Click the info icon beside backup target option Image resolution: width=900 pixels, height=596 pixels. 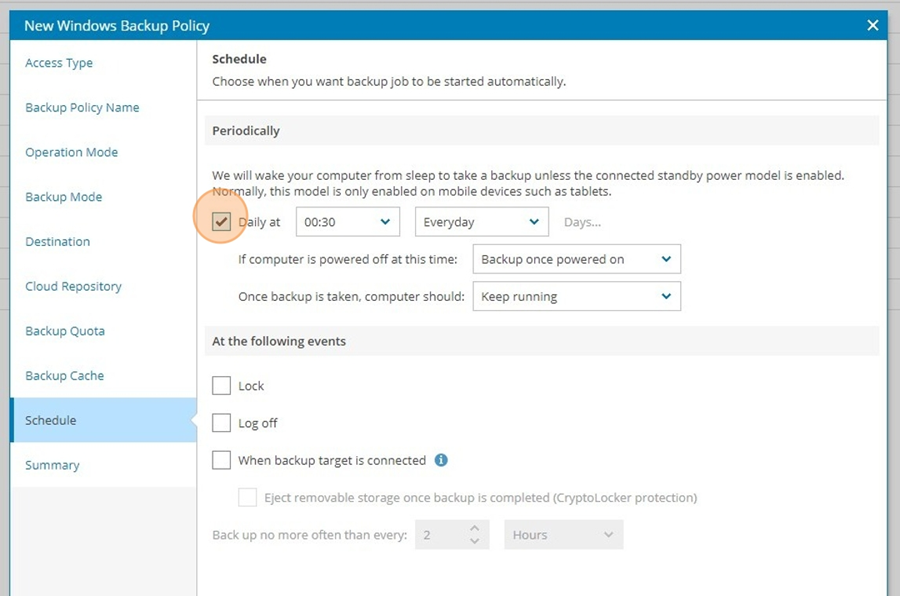pyautogui.click(x=441, y=460)
